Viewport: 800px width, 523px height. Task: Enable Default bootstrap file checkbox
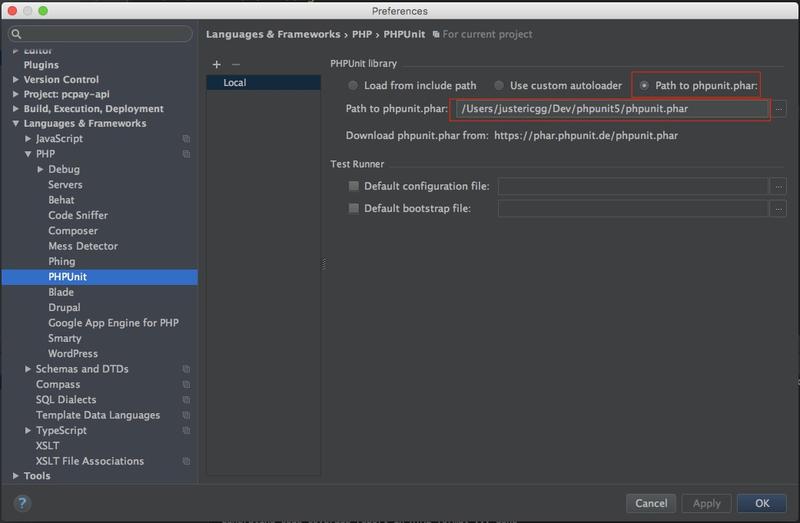coord(353,208)
